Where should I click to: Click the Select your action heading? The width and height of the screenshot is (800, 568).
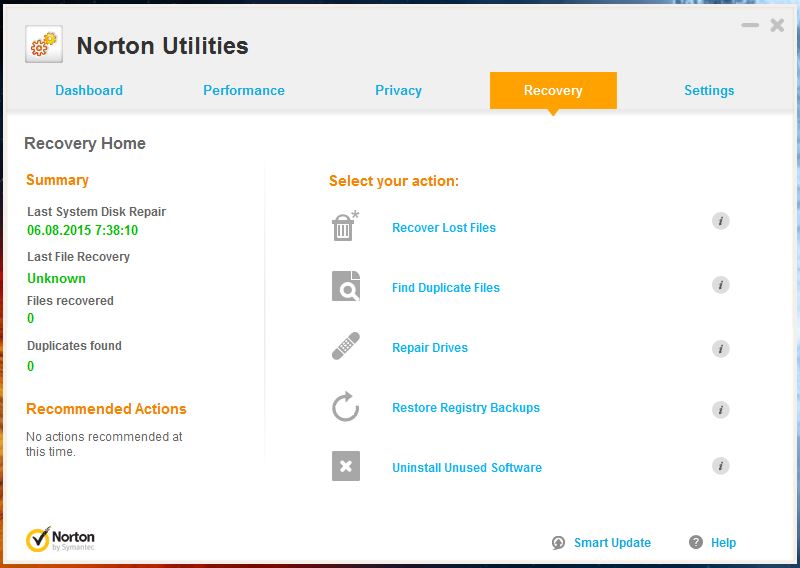394,181
